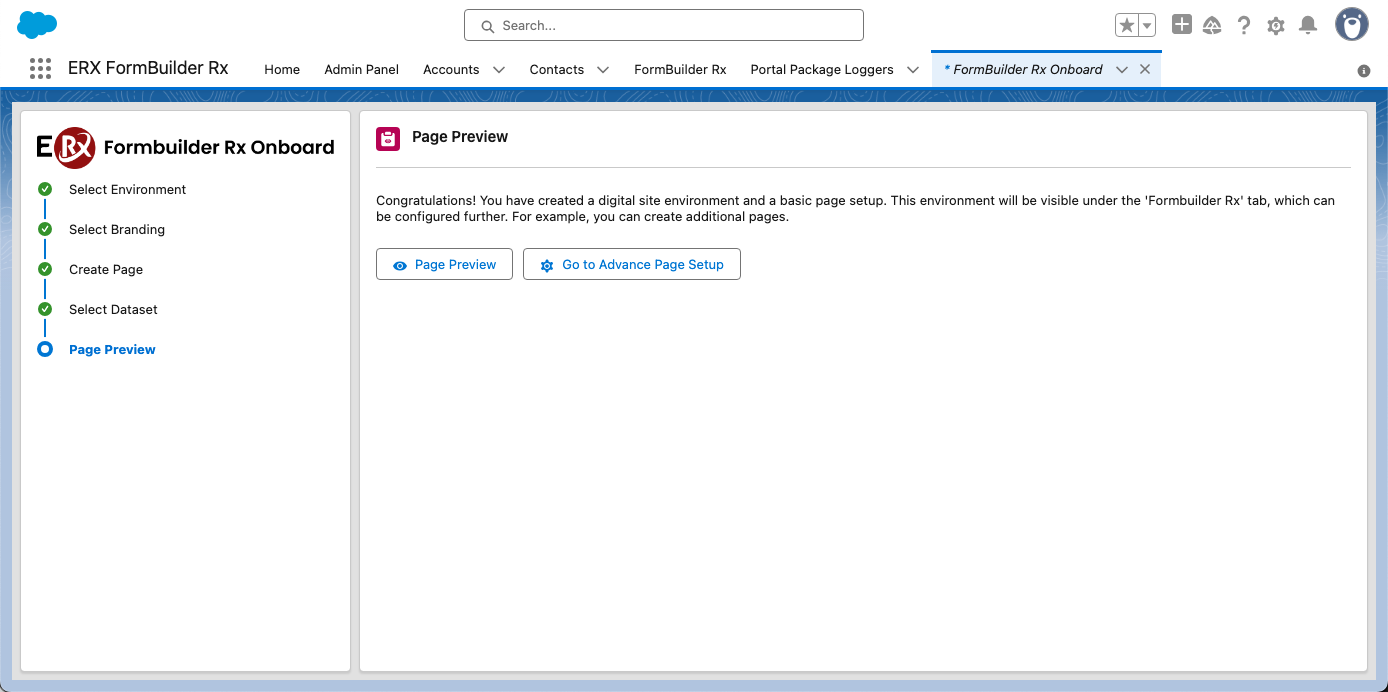The width and height of the screenshot is (1388, 692).
Task: Click the Page Preview button
Action: pos(444,265)
